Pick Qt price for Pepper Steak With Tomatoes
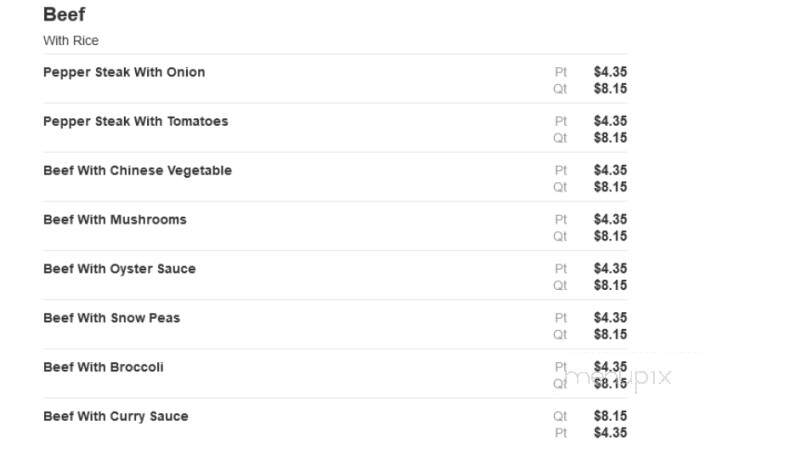 coord(610,138)
